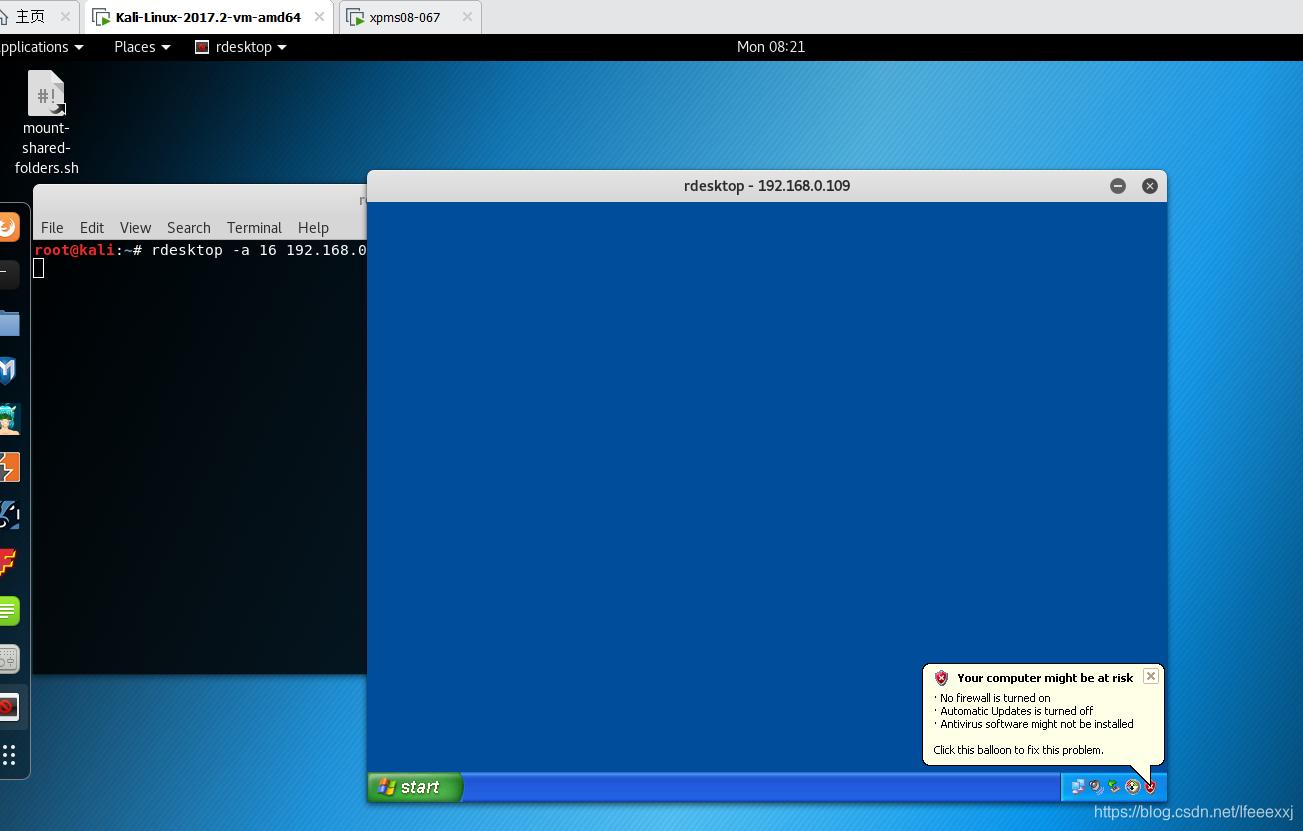Click the rdesktop window title bar text
The height and width of the screenshot is (831, 1303).
(767, 186)
